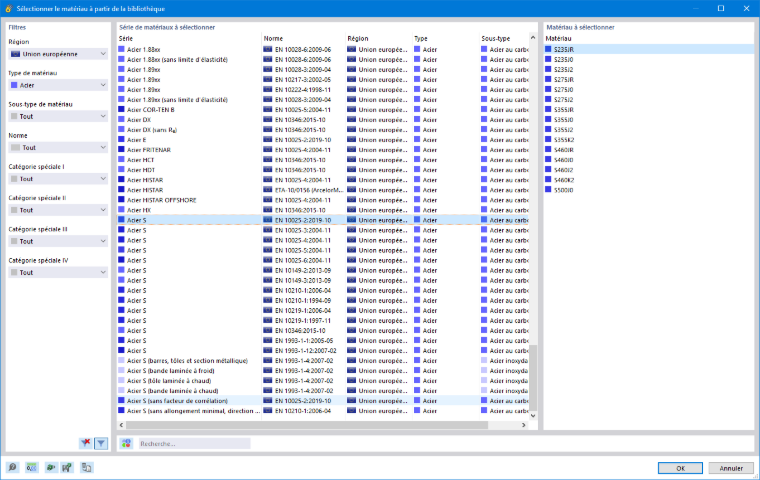The width and height of the screenshot is (760, 480).
Task: Select the Acier HCT series row
Action: click(x=323, y=160)
